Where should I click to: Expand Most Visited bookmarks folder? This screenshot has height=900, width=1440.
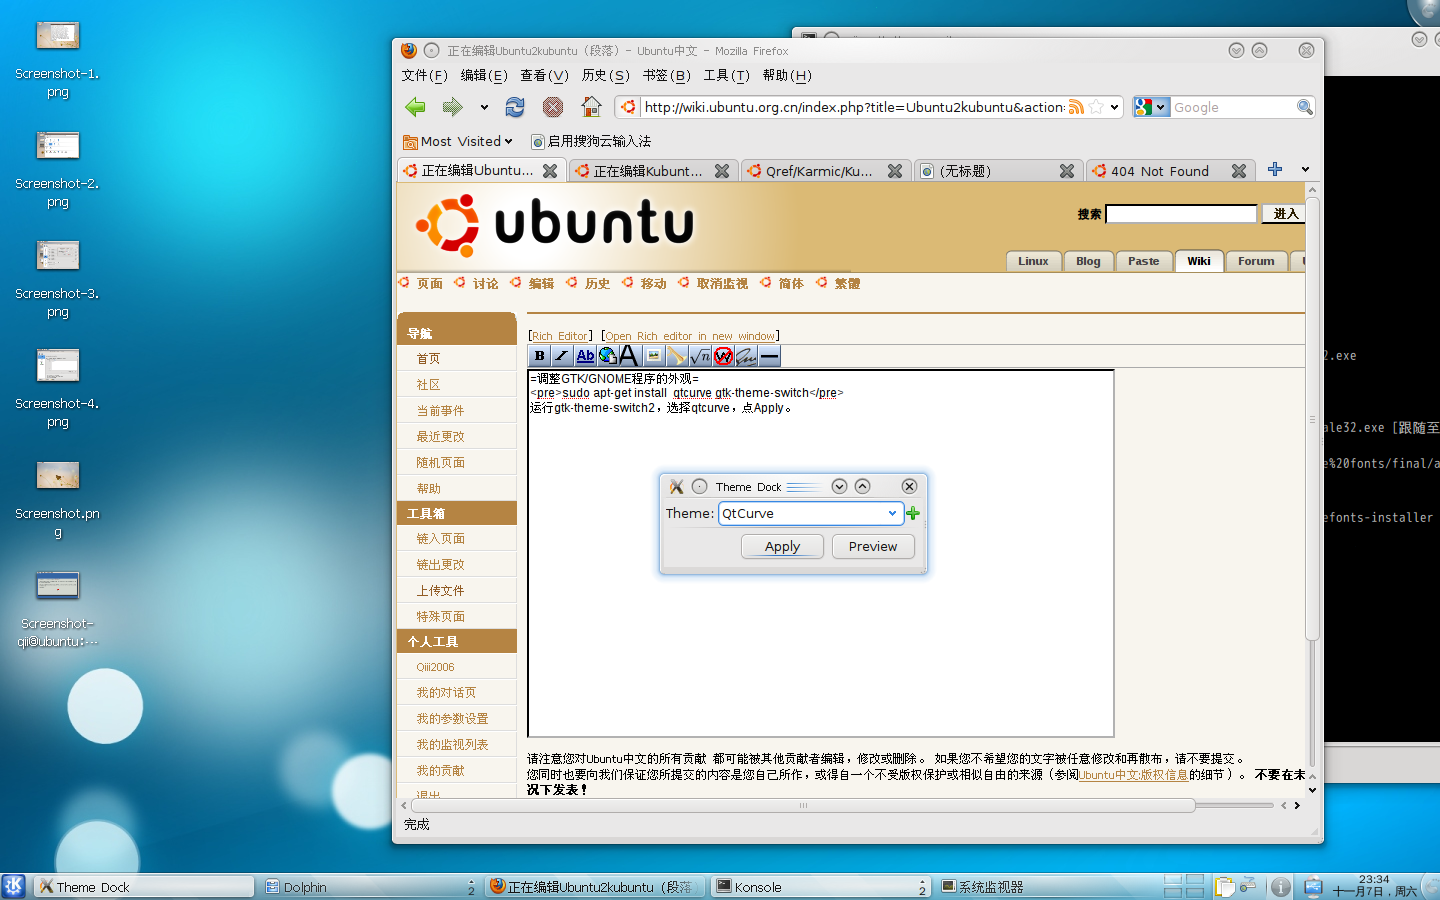point(458,141)
